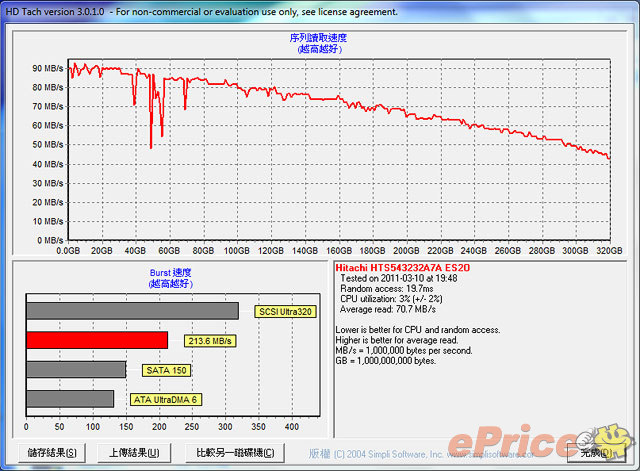Viewport: 640px width, 471px height.
Task: Click the copyright 2004 Simpli Software text
Action: [x=420, y=454]
